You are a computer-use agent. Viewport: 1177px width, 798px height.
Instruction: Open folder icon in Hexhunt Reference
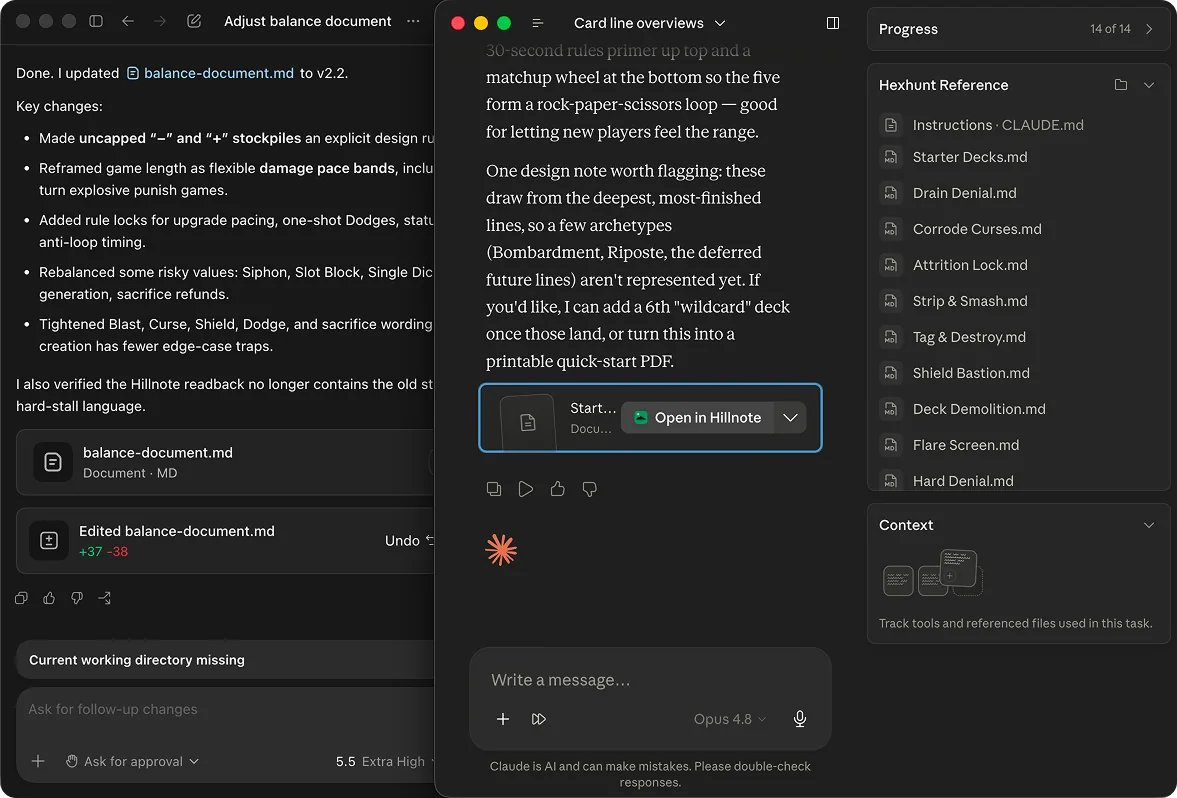[1121, 85]
